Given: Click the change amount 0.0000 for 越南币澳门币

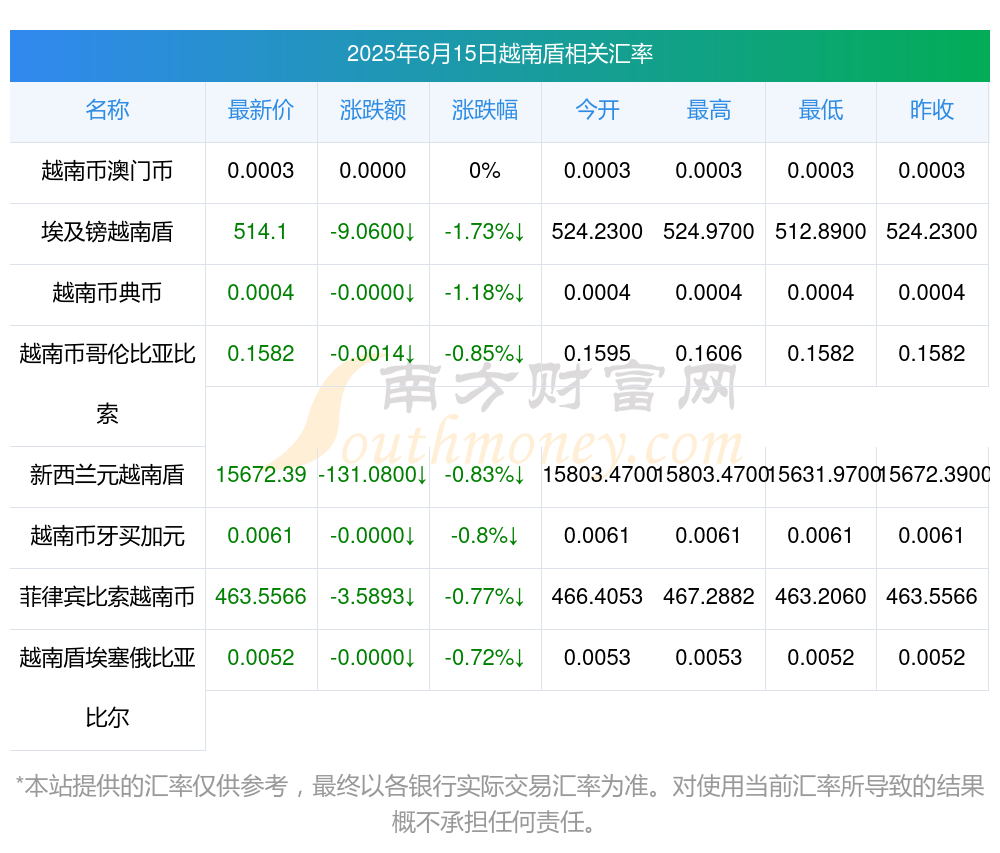Looking at the screenshot, I should tap(373, 170).
